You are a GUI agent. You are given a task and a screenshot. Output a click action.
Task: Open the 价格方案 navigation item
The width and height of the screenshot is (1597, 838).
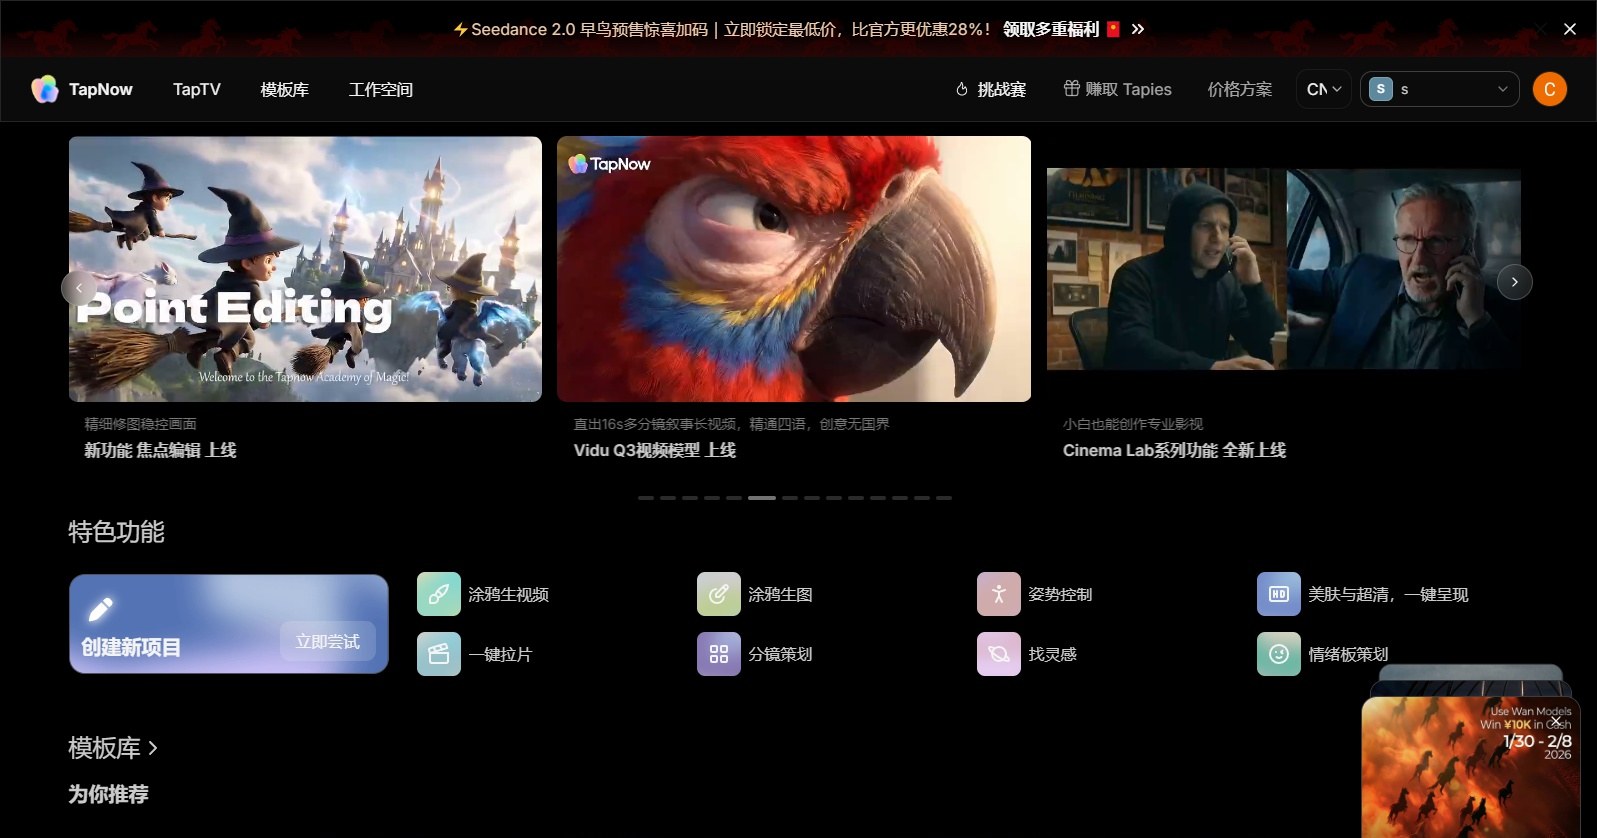(1240, 89)
